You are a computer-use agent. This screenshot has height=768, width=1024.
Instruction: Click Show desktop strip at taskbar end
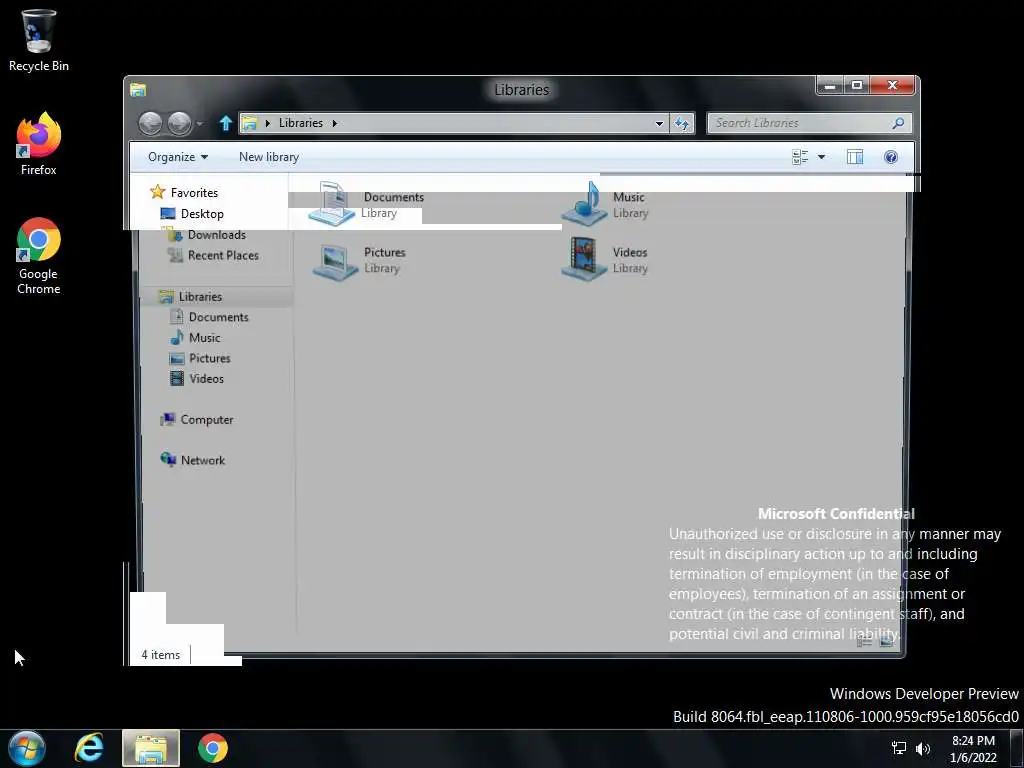tap(1017, 748)
